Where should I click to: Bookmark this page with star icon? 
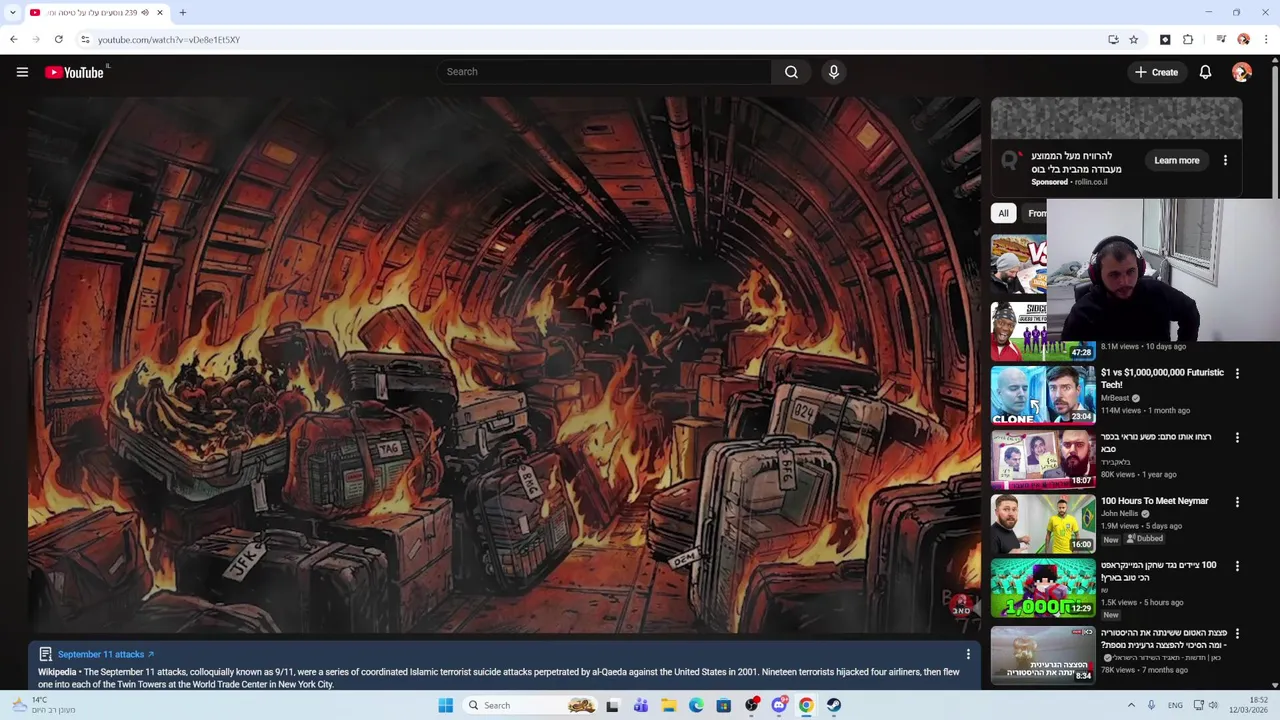pyautogui.click(x=1133, y=40)
